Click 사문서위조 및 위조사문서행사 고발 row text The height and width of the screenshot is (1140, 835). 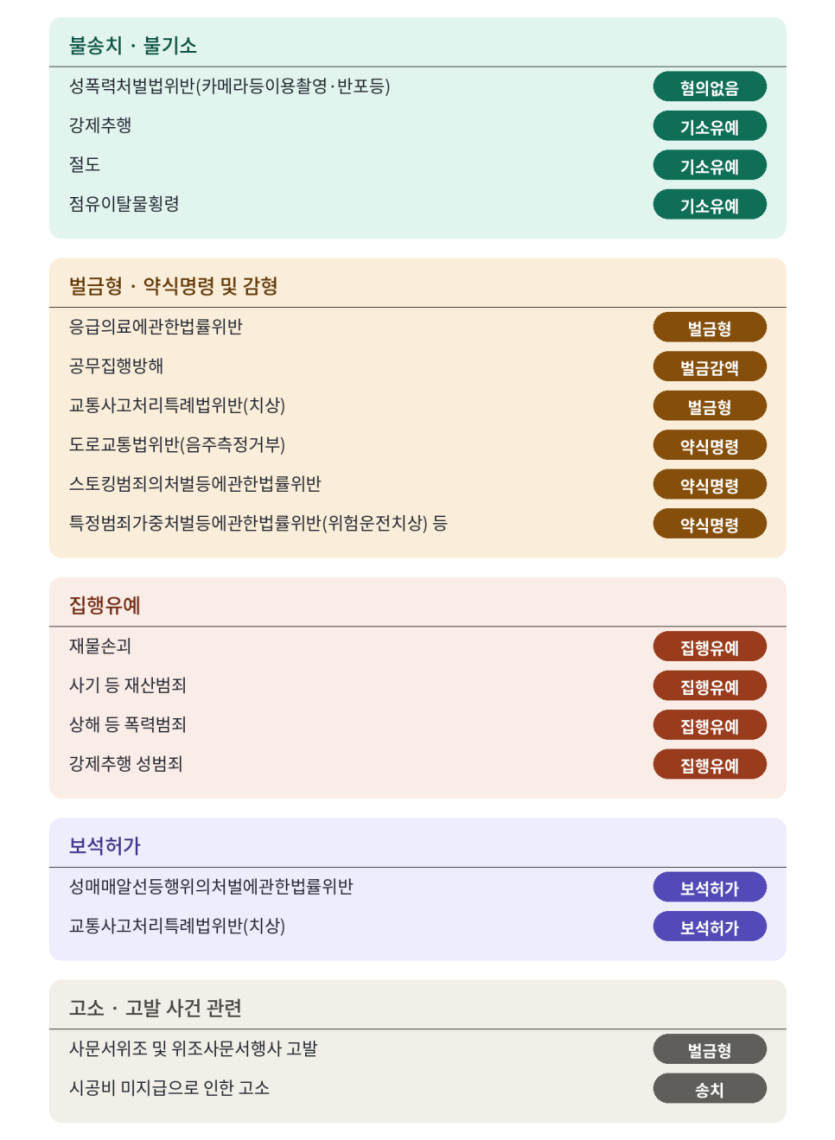(193, 1048)
